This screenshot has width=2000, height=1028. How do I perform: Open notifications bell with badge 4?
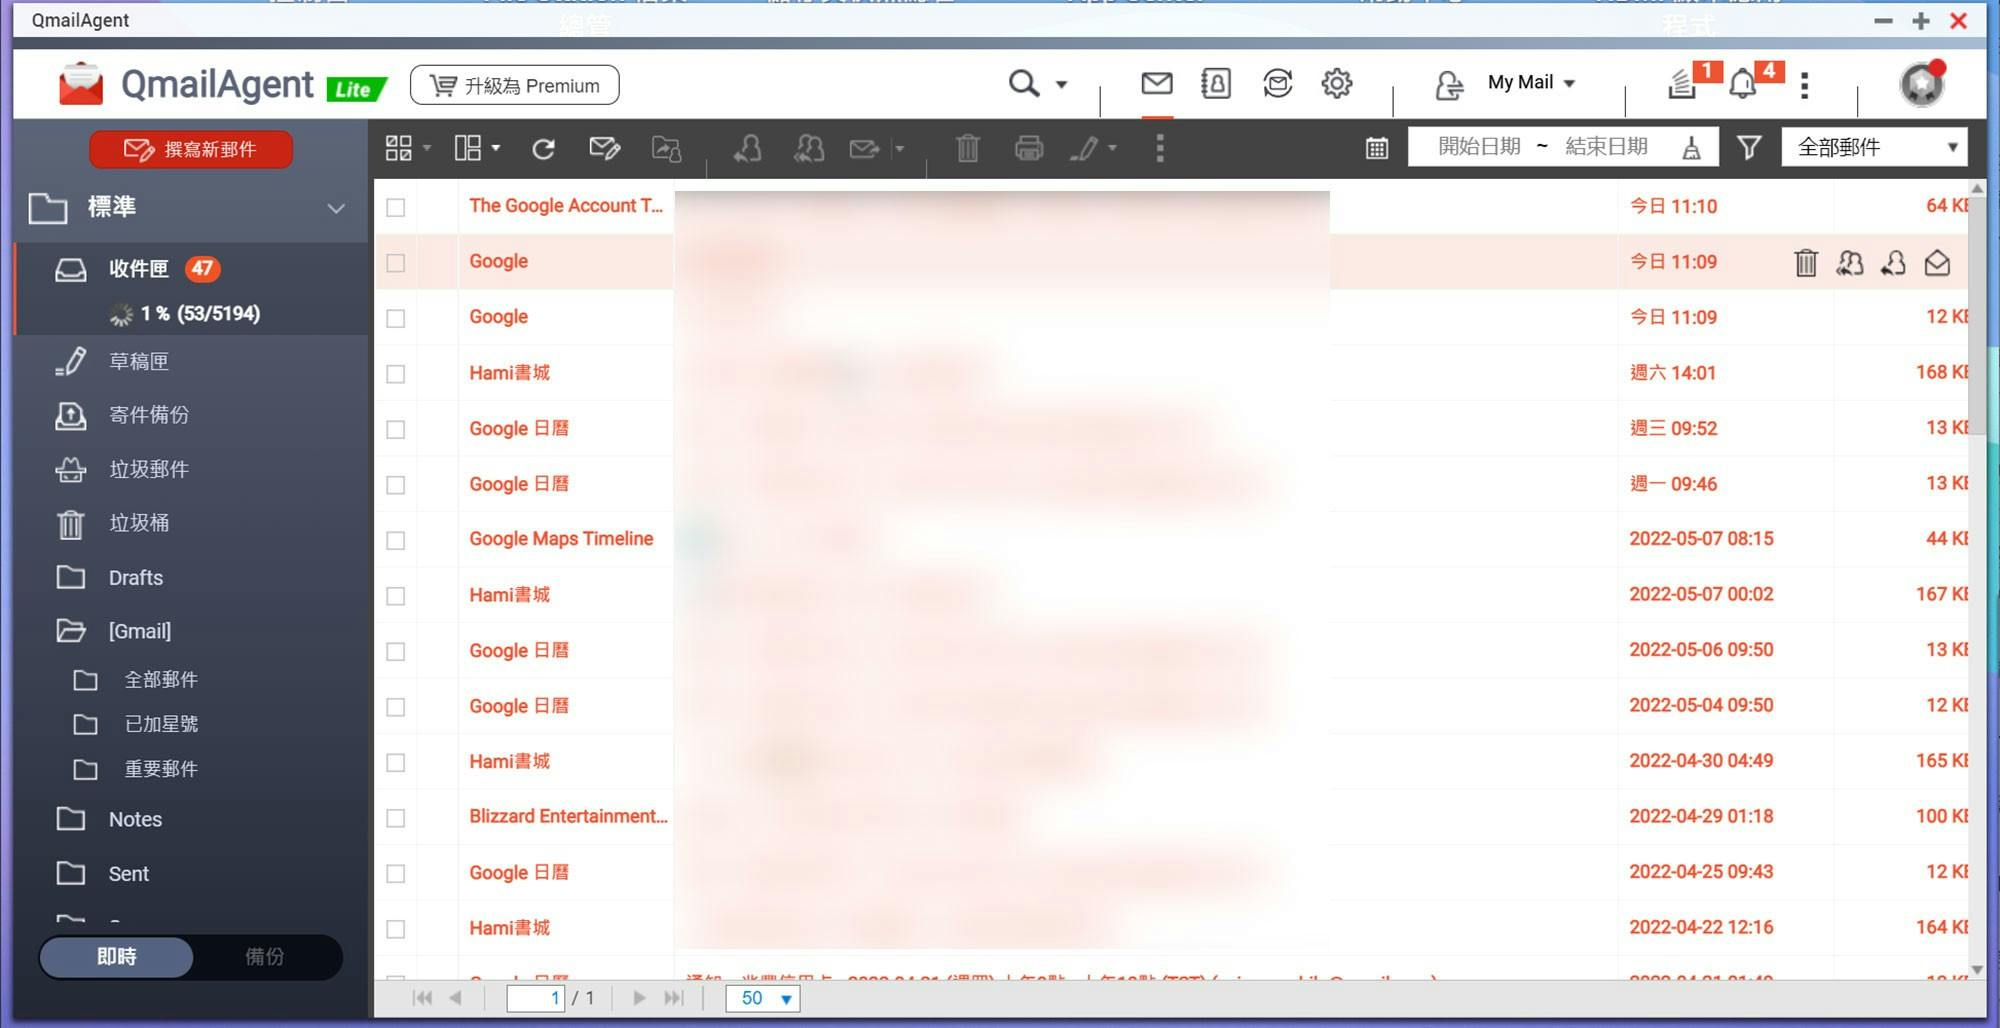[x=1743, y=84]
